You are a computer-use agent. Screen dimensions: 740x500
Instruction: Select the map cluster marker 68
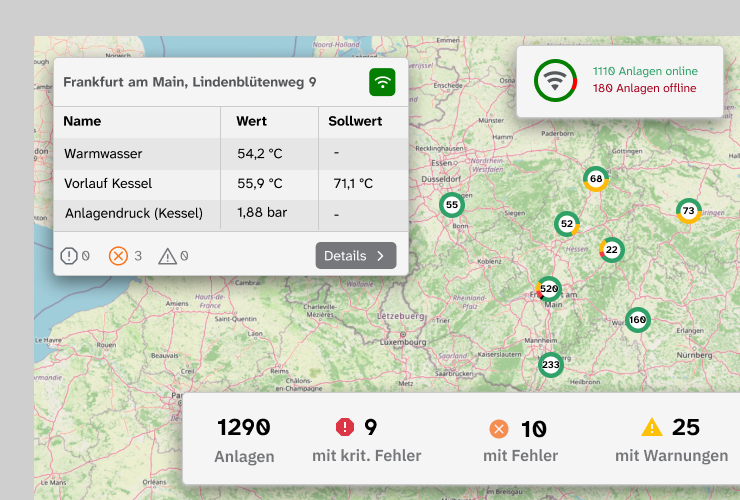click(596, 179)
